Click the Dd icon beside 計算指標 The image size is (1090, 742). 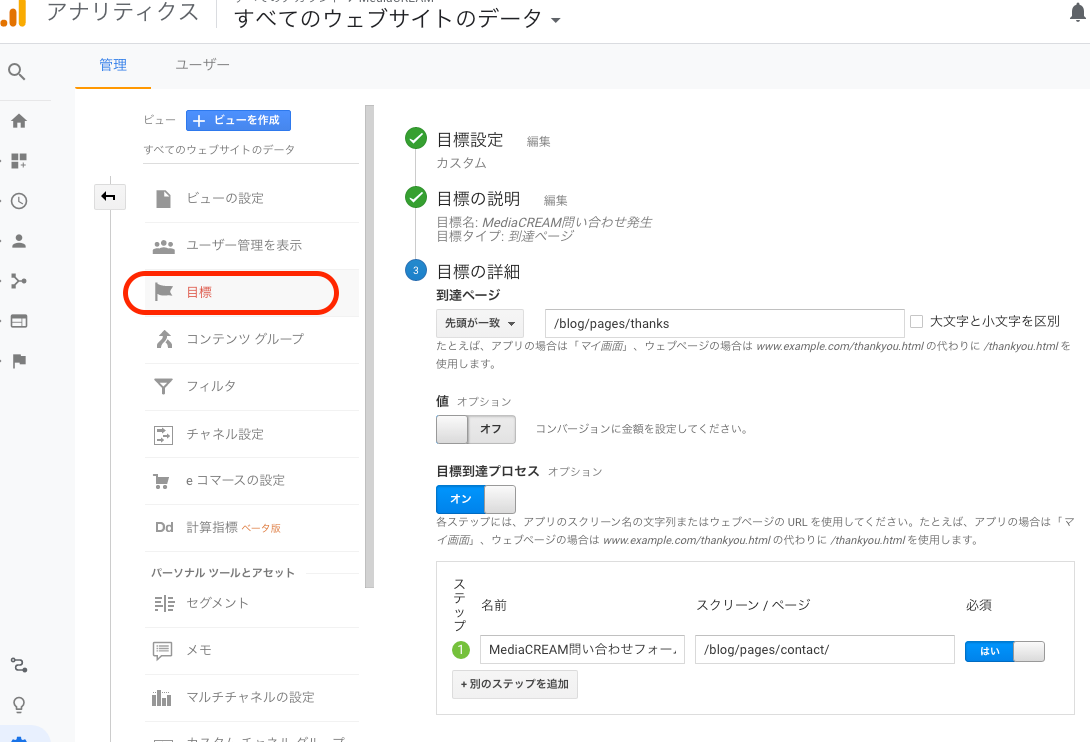tap(164, 527)
